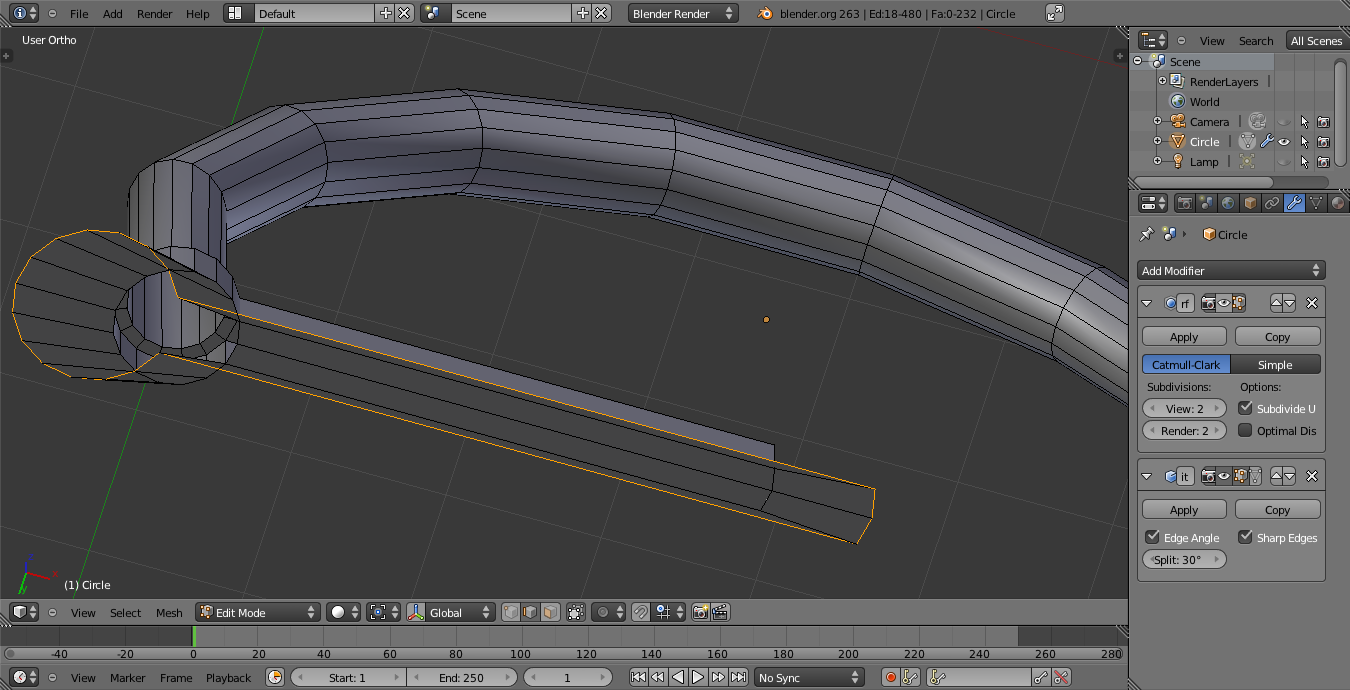Remove the Subsurf modifier with X icon
Image resolution: width=1350 pixels, height=690 pixels.
pos(1312,303)
